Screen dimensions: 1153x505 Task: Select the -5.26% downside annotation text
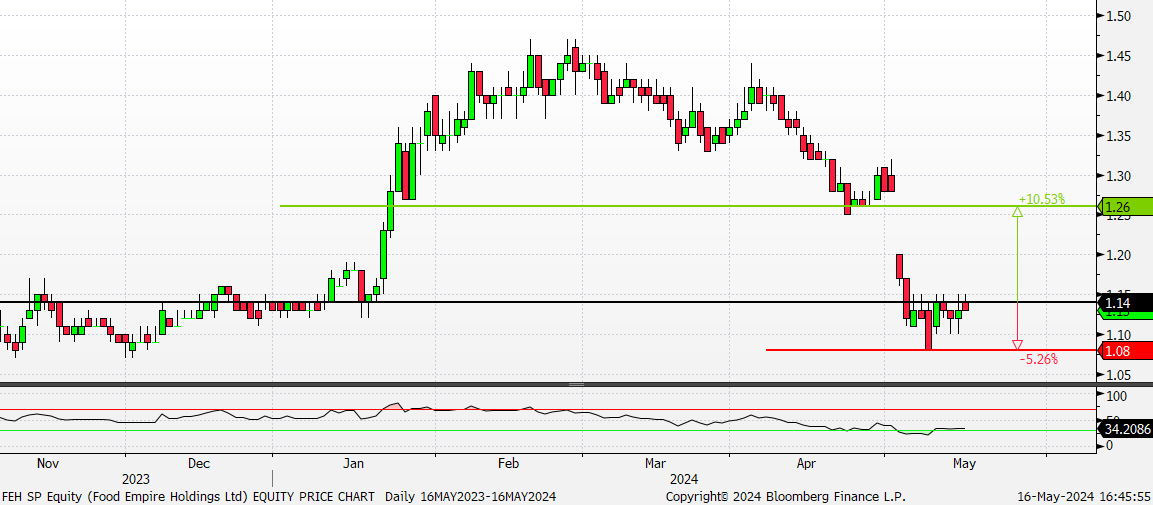point(1038,359)
